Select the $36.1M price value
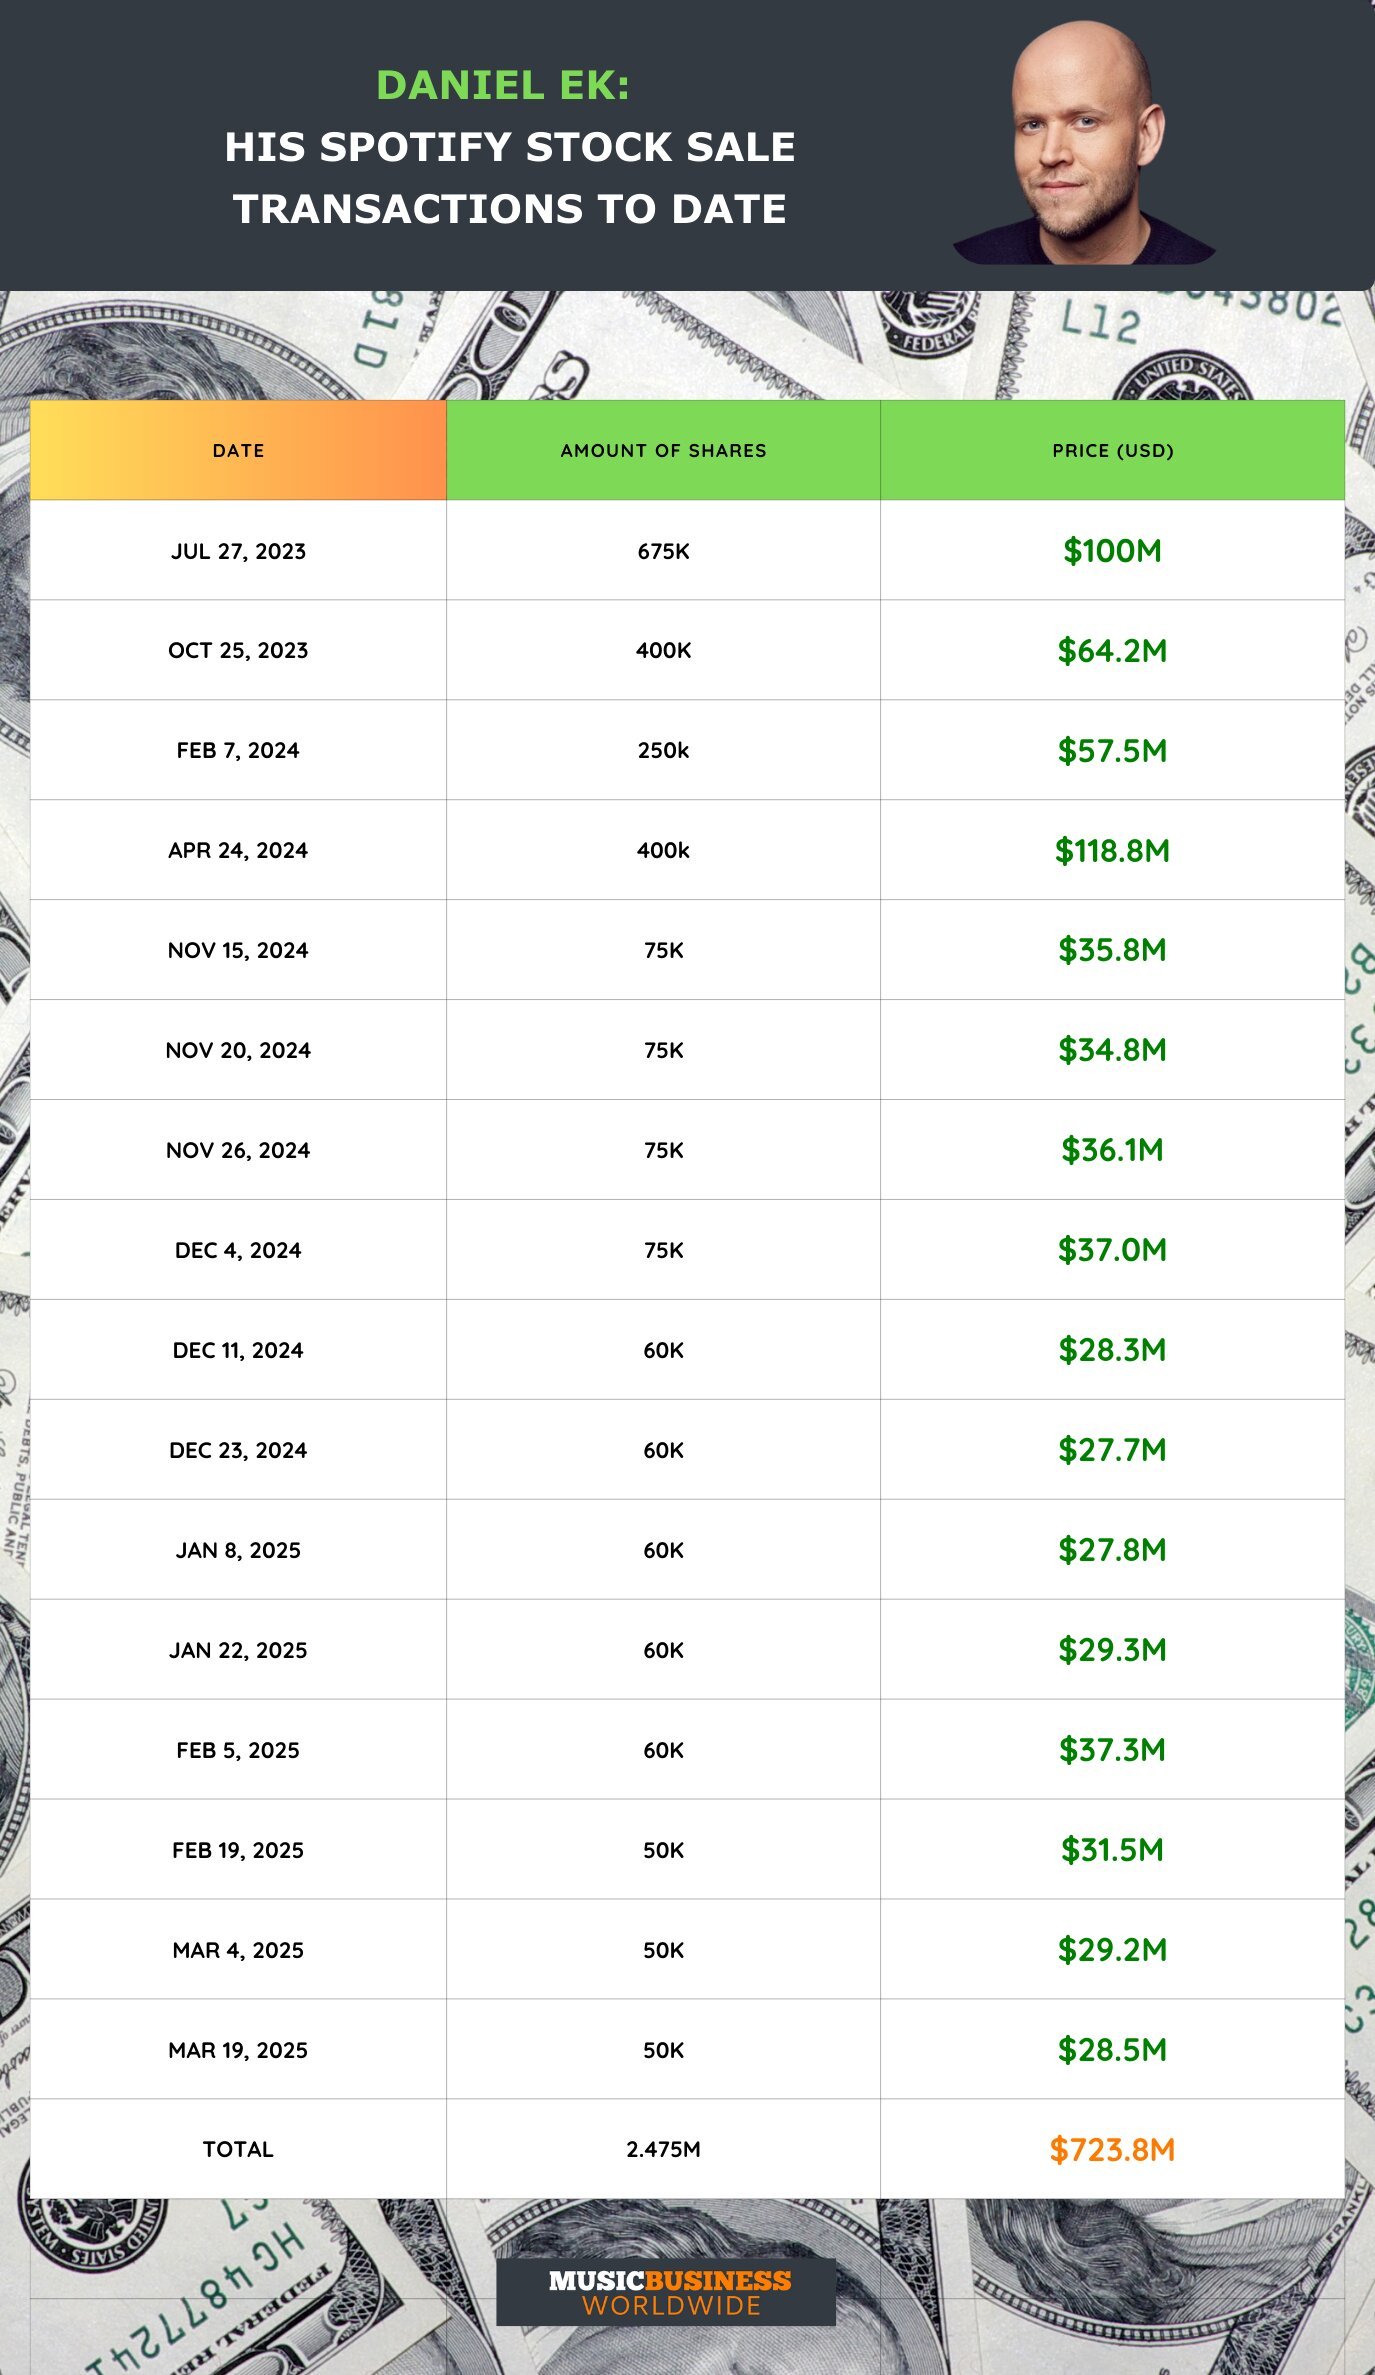Viewport: 1375px width, 2375px height. pos(1112,1150)
